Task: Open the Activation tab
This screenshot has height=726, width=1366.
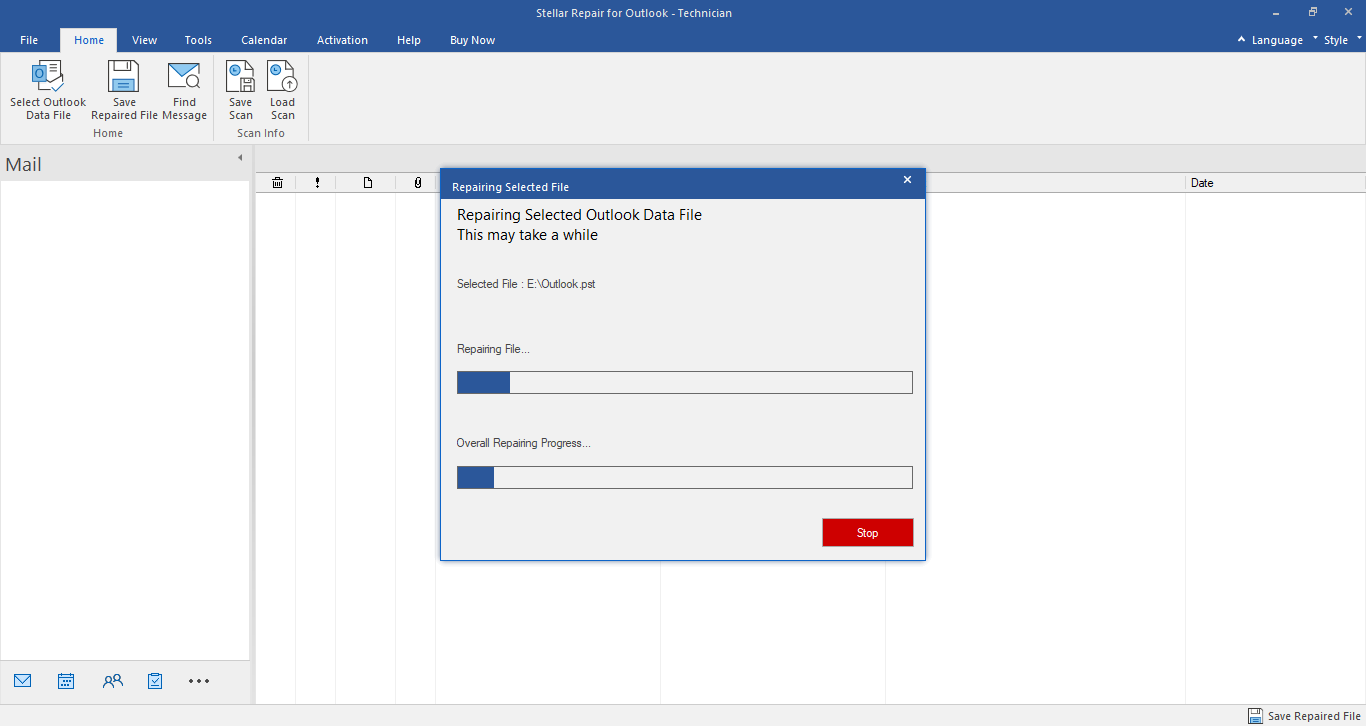Action: [x=342, y=40]
